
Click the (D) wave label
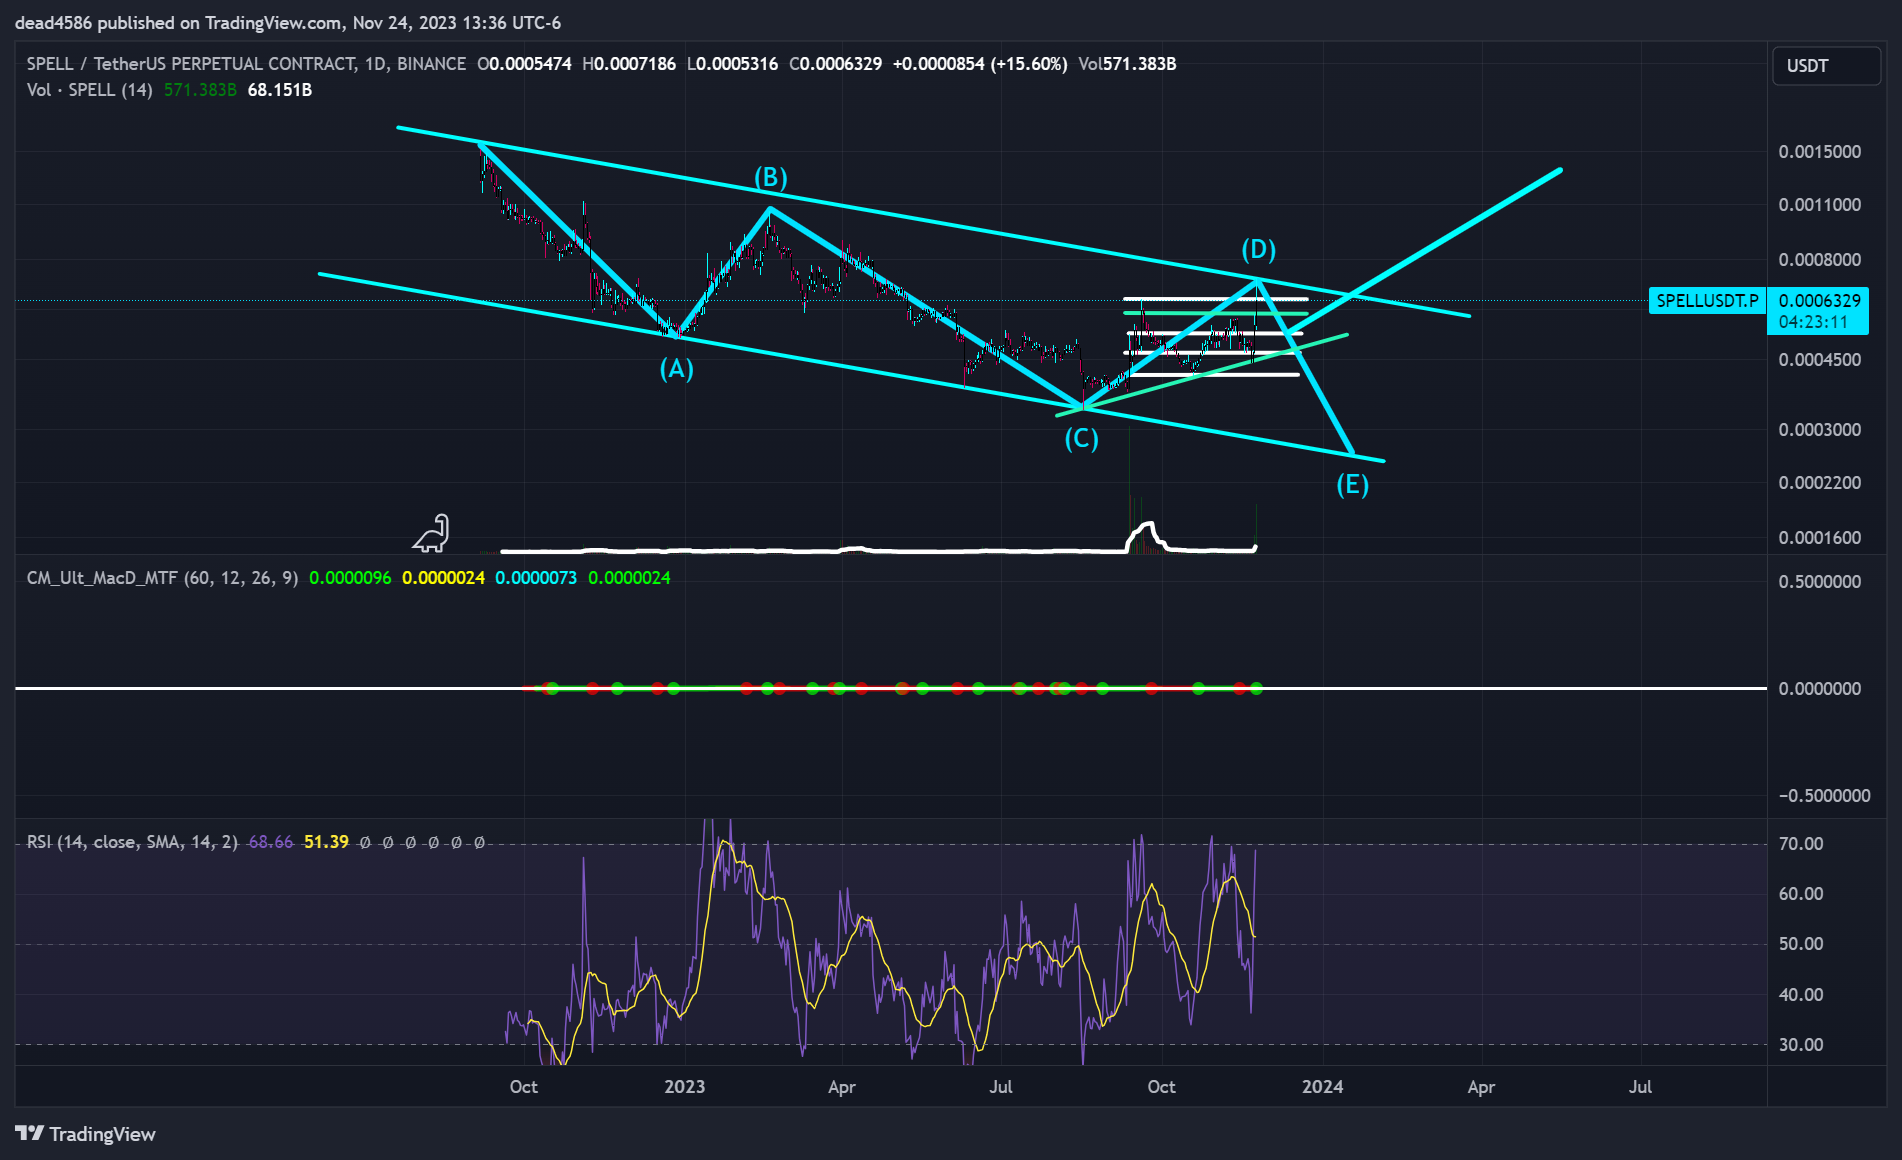click(1258, 248)
